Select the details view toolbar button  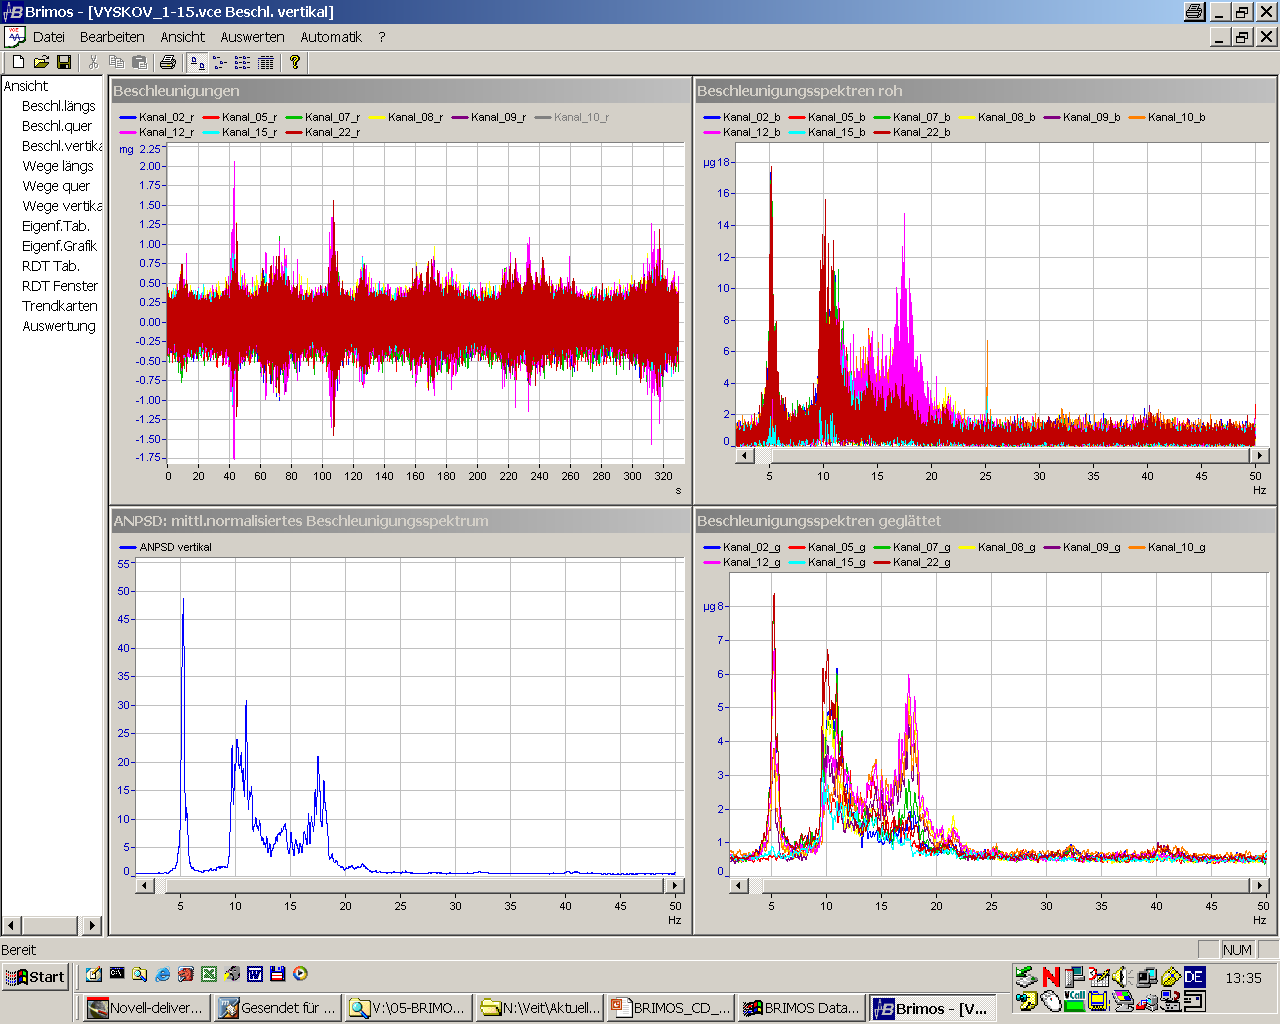coord(266,62)
